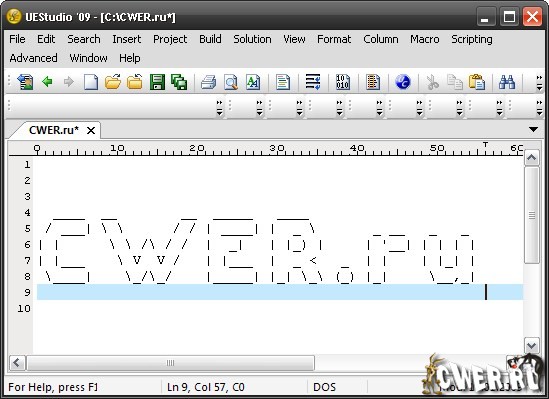Click the Paste clipboard icon
This screenshot has height=399, width=549.
[x=477, y=83]
